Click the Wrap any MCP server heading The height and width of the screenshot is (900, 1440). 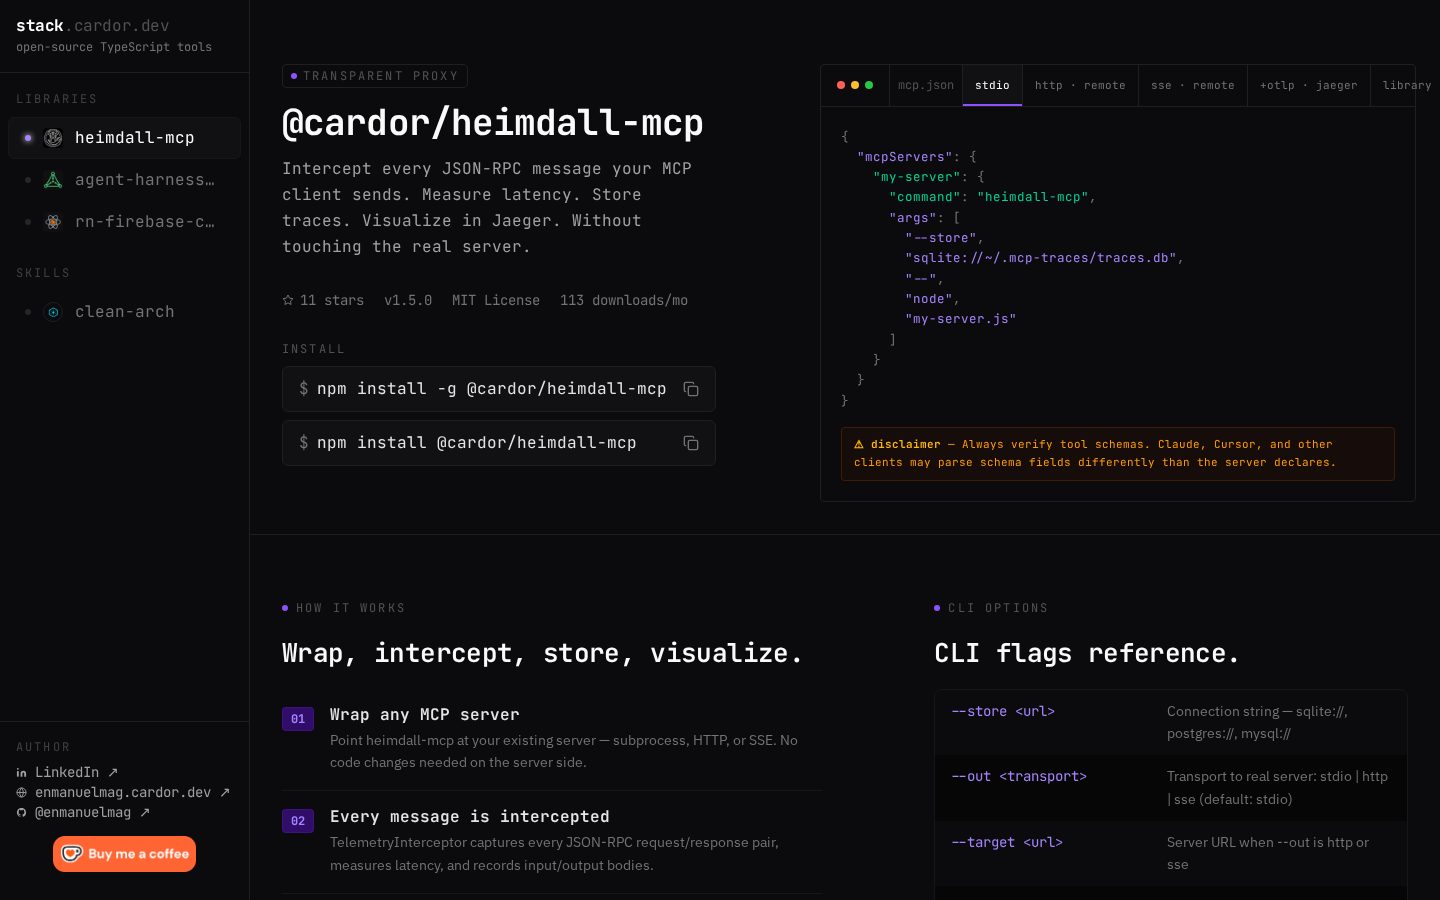point(425,714)
